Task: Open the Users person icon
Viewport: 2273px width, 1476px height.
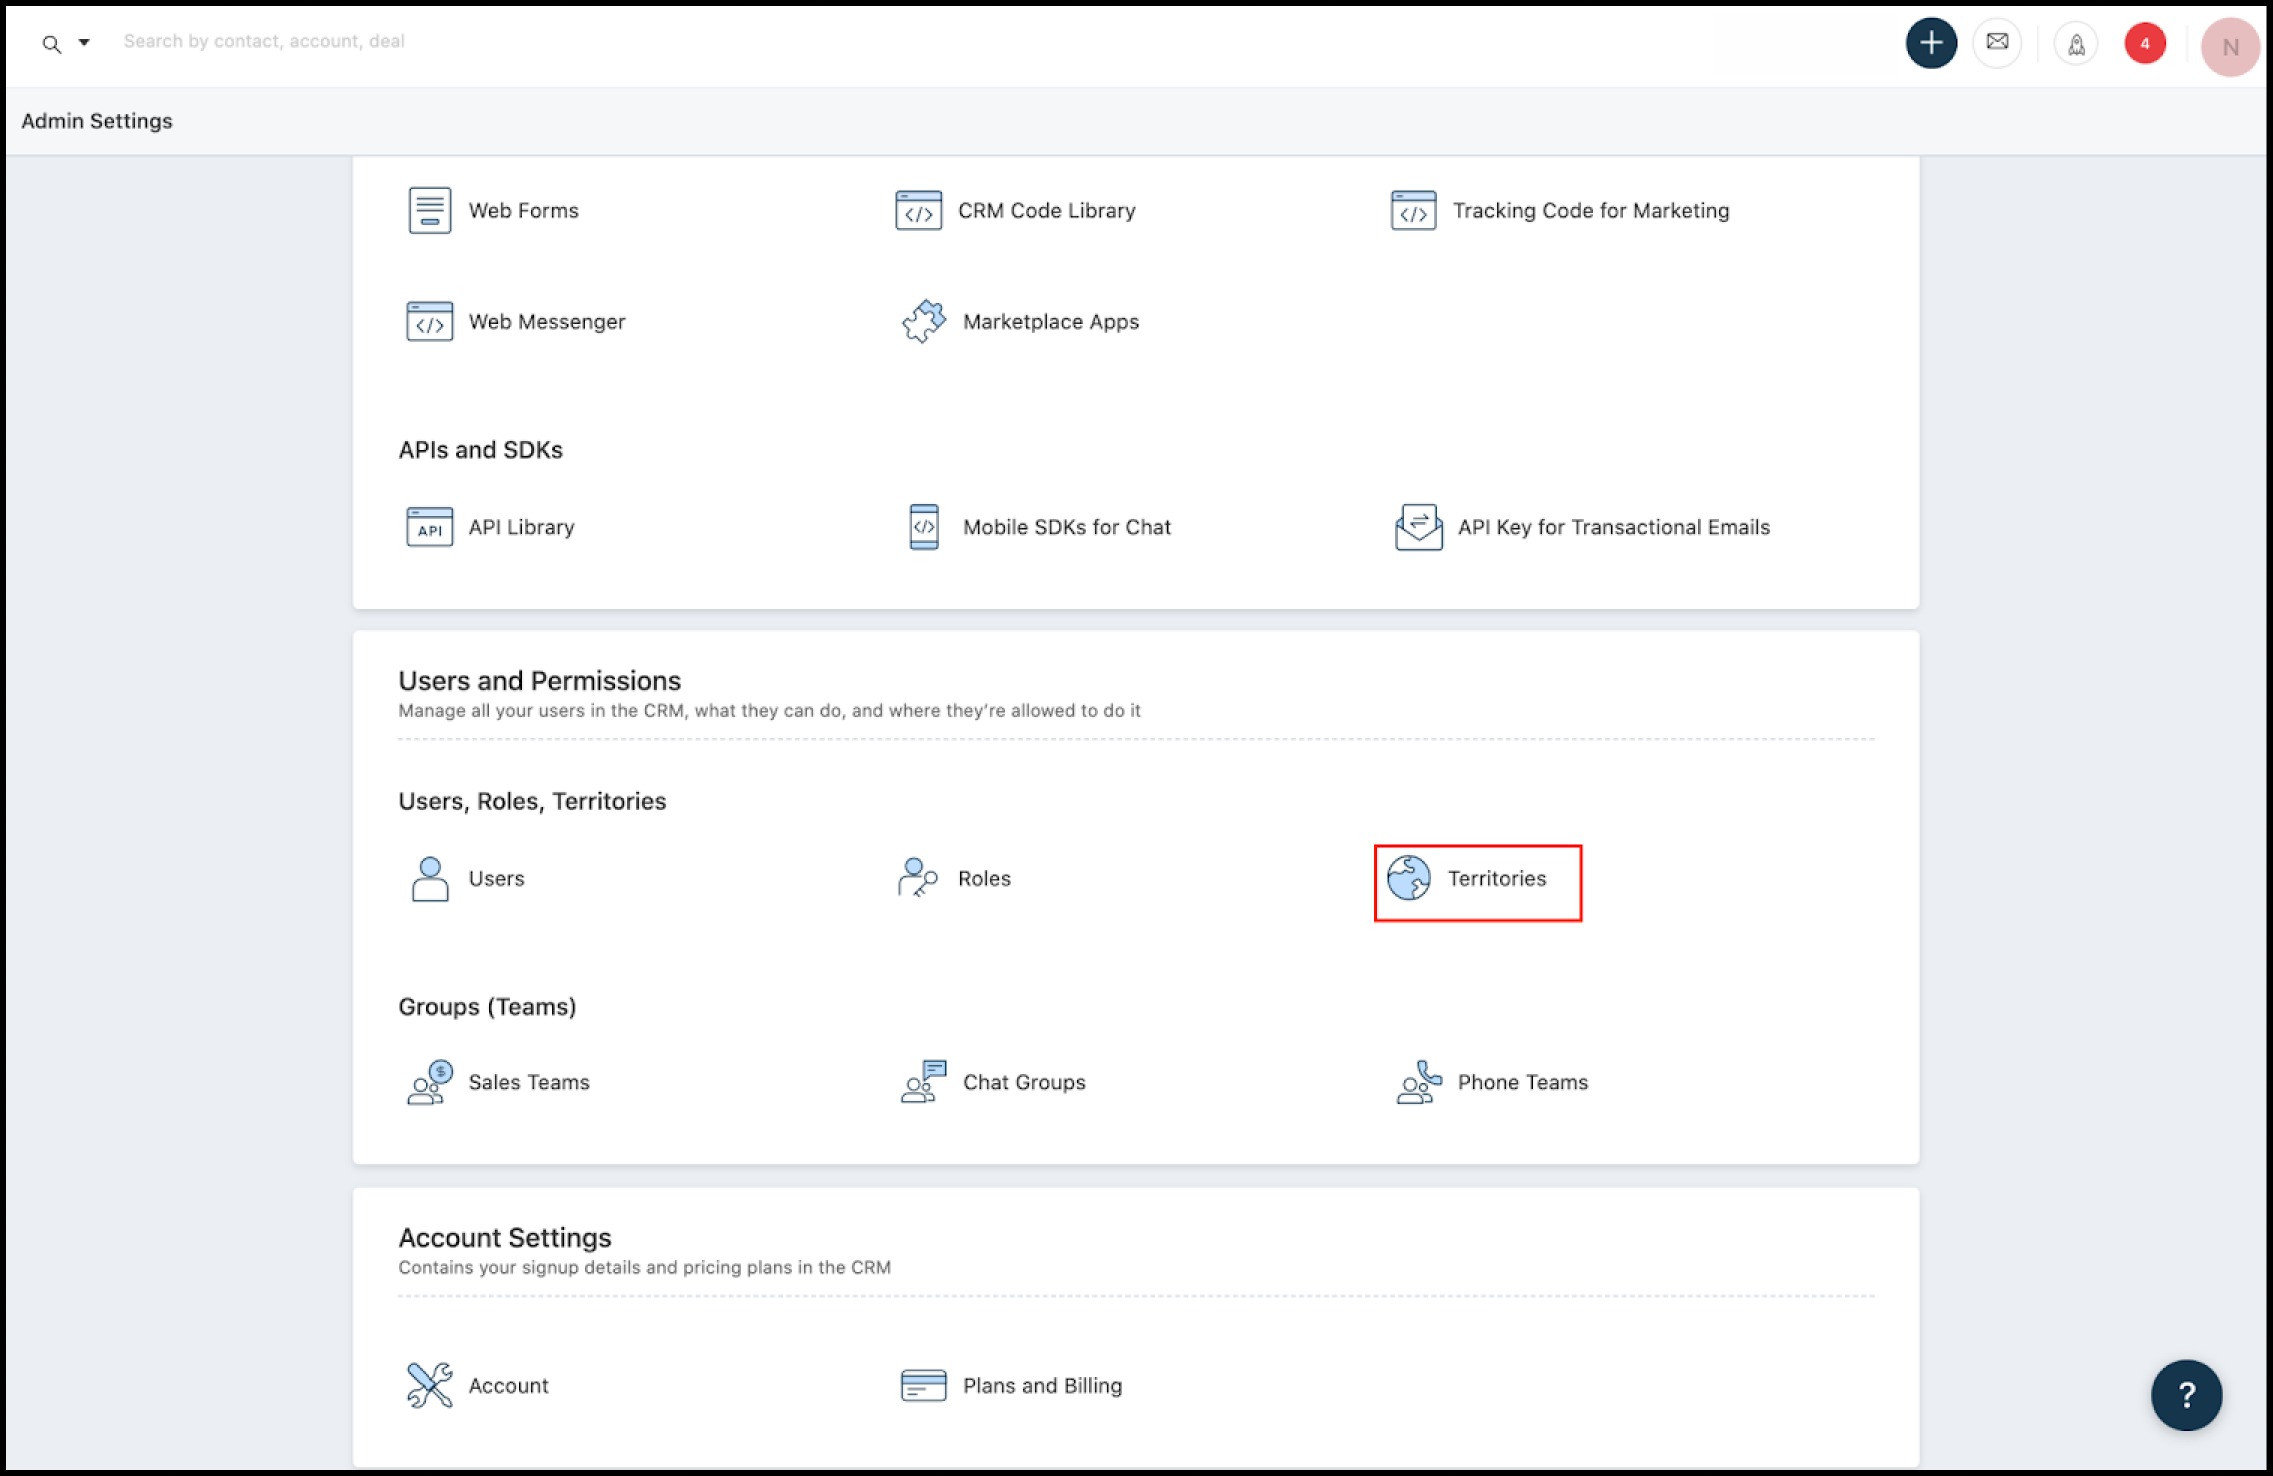Action: point(429,878)
